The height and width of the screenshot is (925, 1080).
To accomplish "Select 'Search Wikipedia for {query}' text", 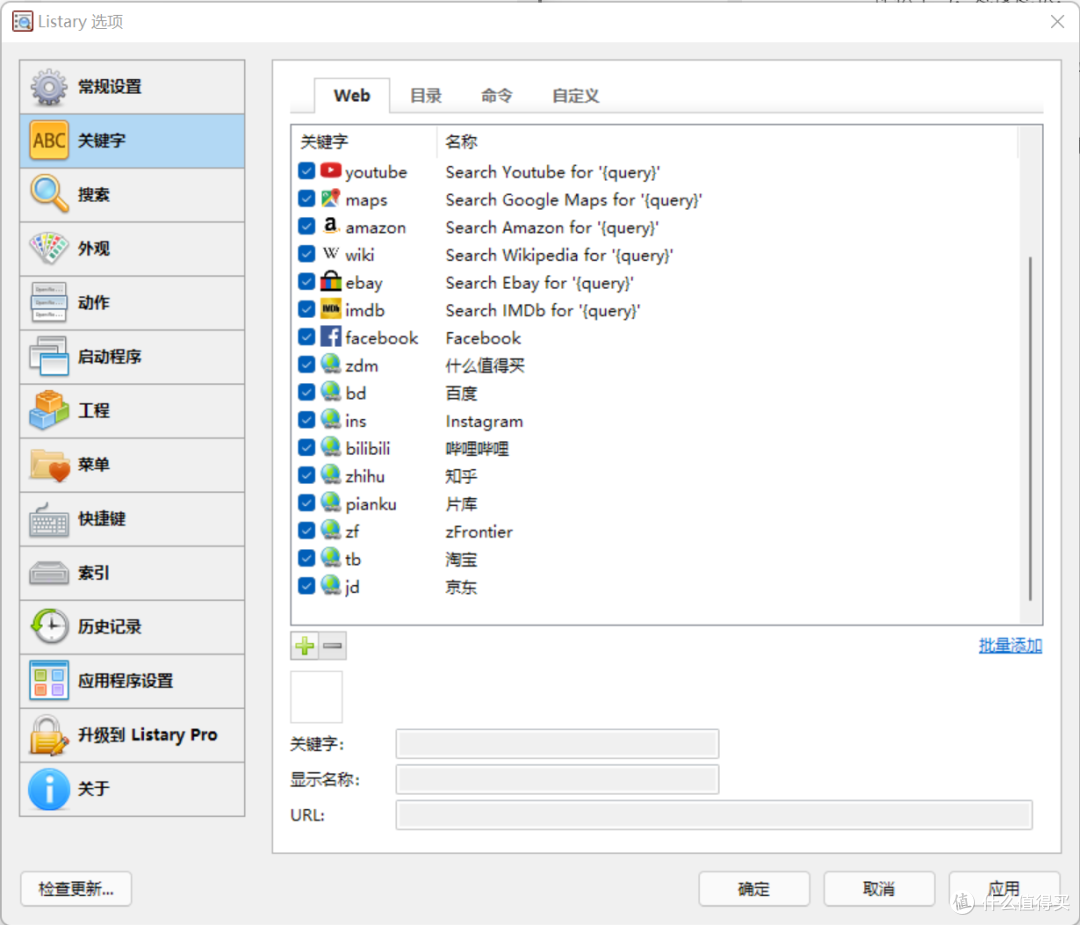I will tap(559, 255).
